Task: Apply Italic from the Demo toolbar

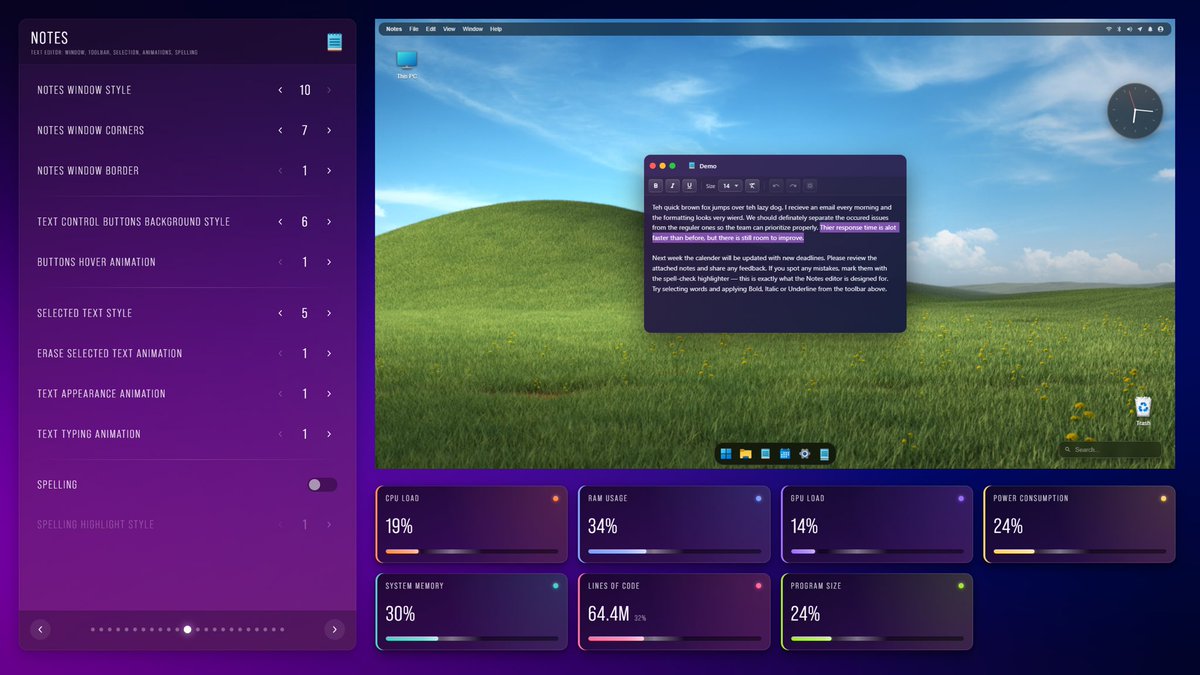Action: [x=673, y=185]
